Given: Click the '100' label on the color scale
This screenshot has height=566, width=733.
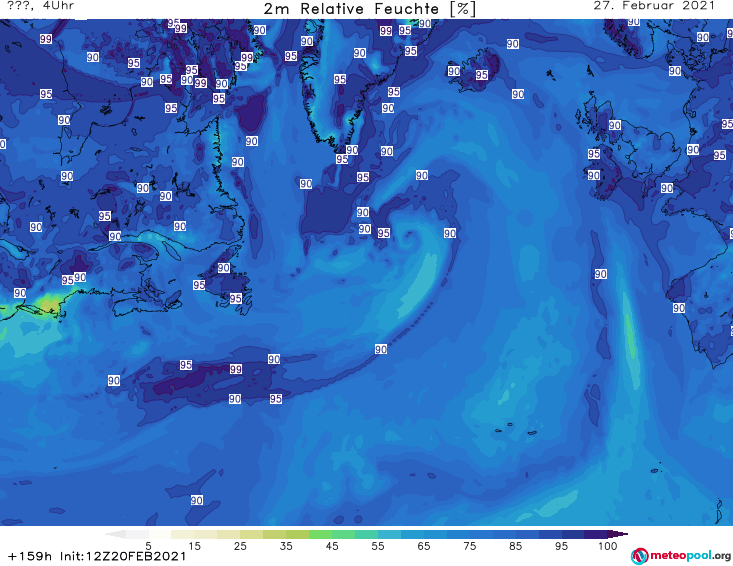Looking at the screenshot, I should pyautogui.click(x=608, y=546).
